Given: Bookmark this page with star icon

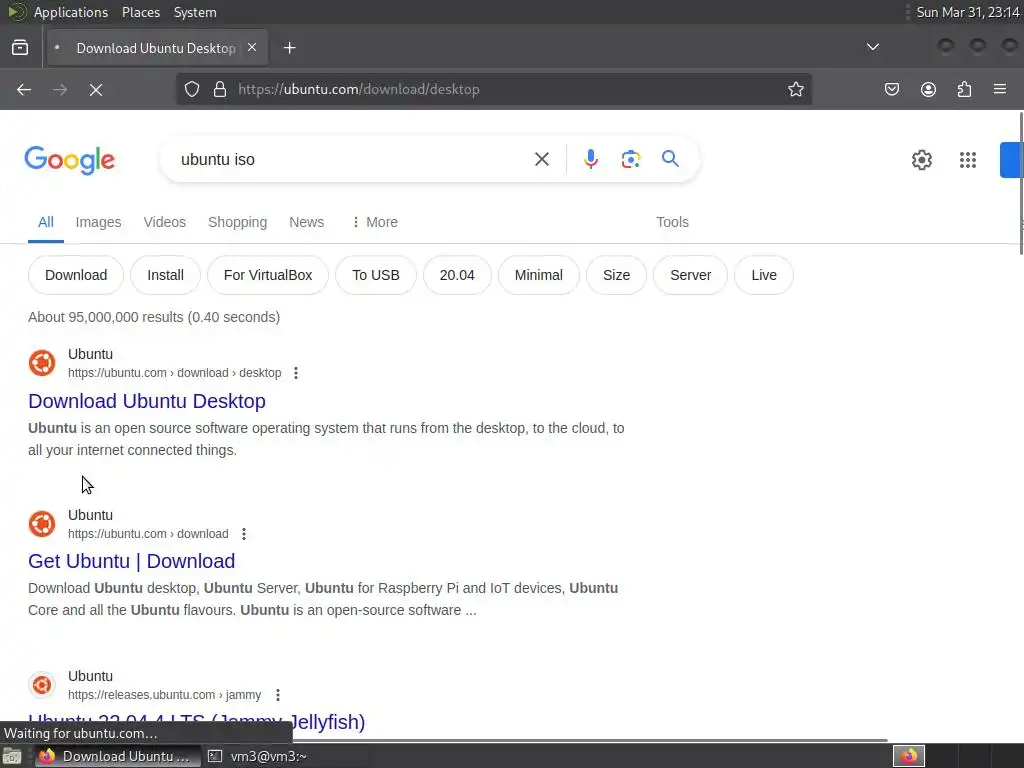Looking at the screenshot, I should point(795,89).
